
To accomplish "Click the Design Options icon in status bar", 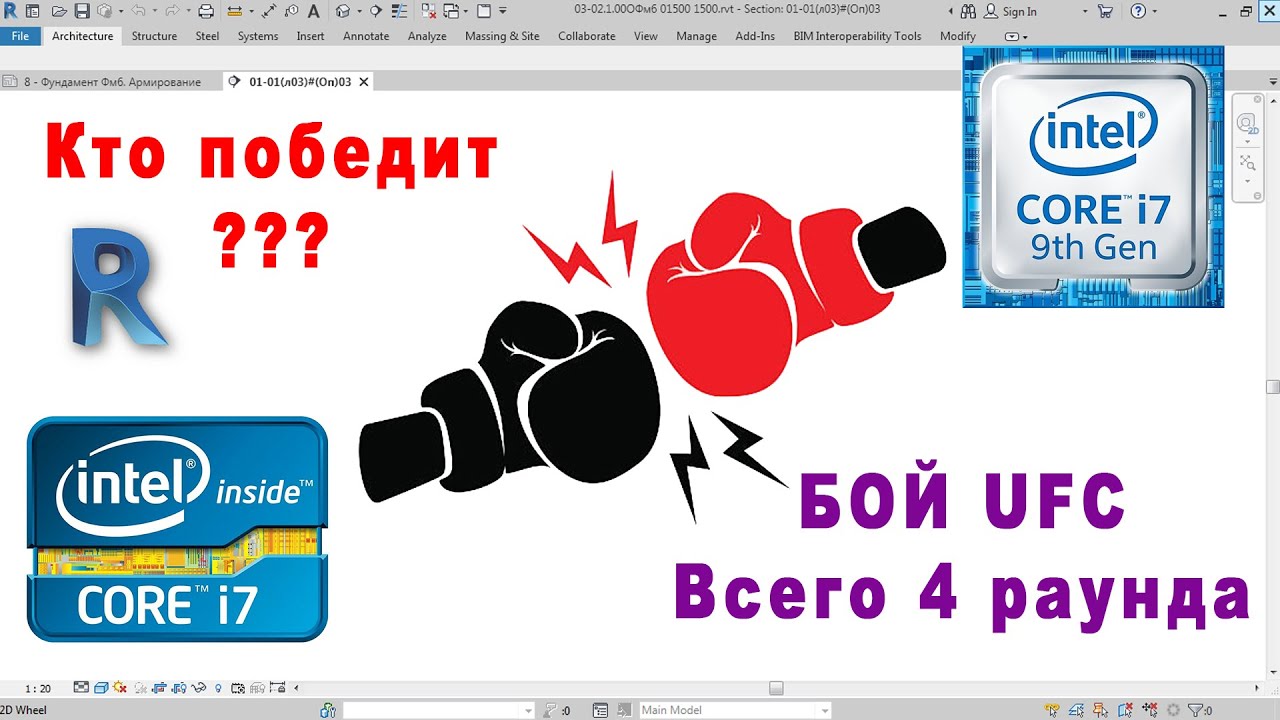I will tap(600, 710).
